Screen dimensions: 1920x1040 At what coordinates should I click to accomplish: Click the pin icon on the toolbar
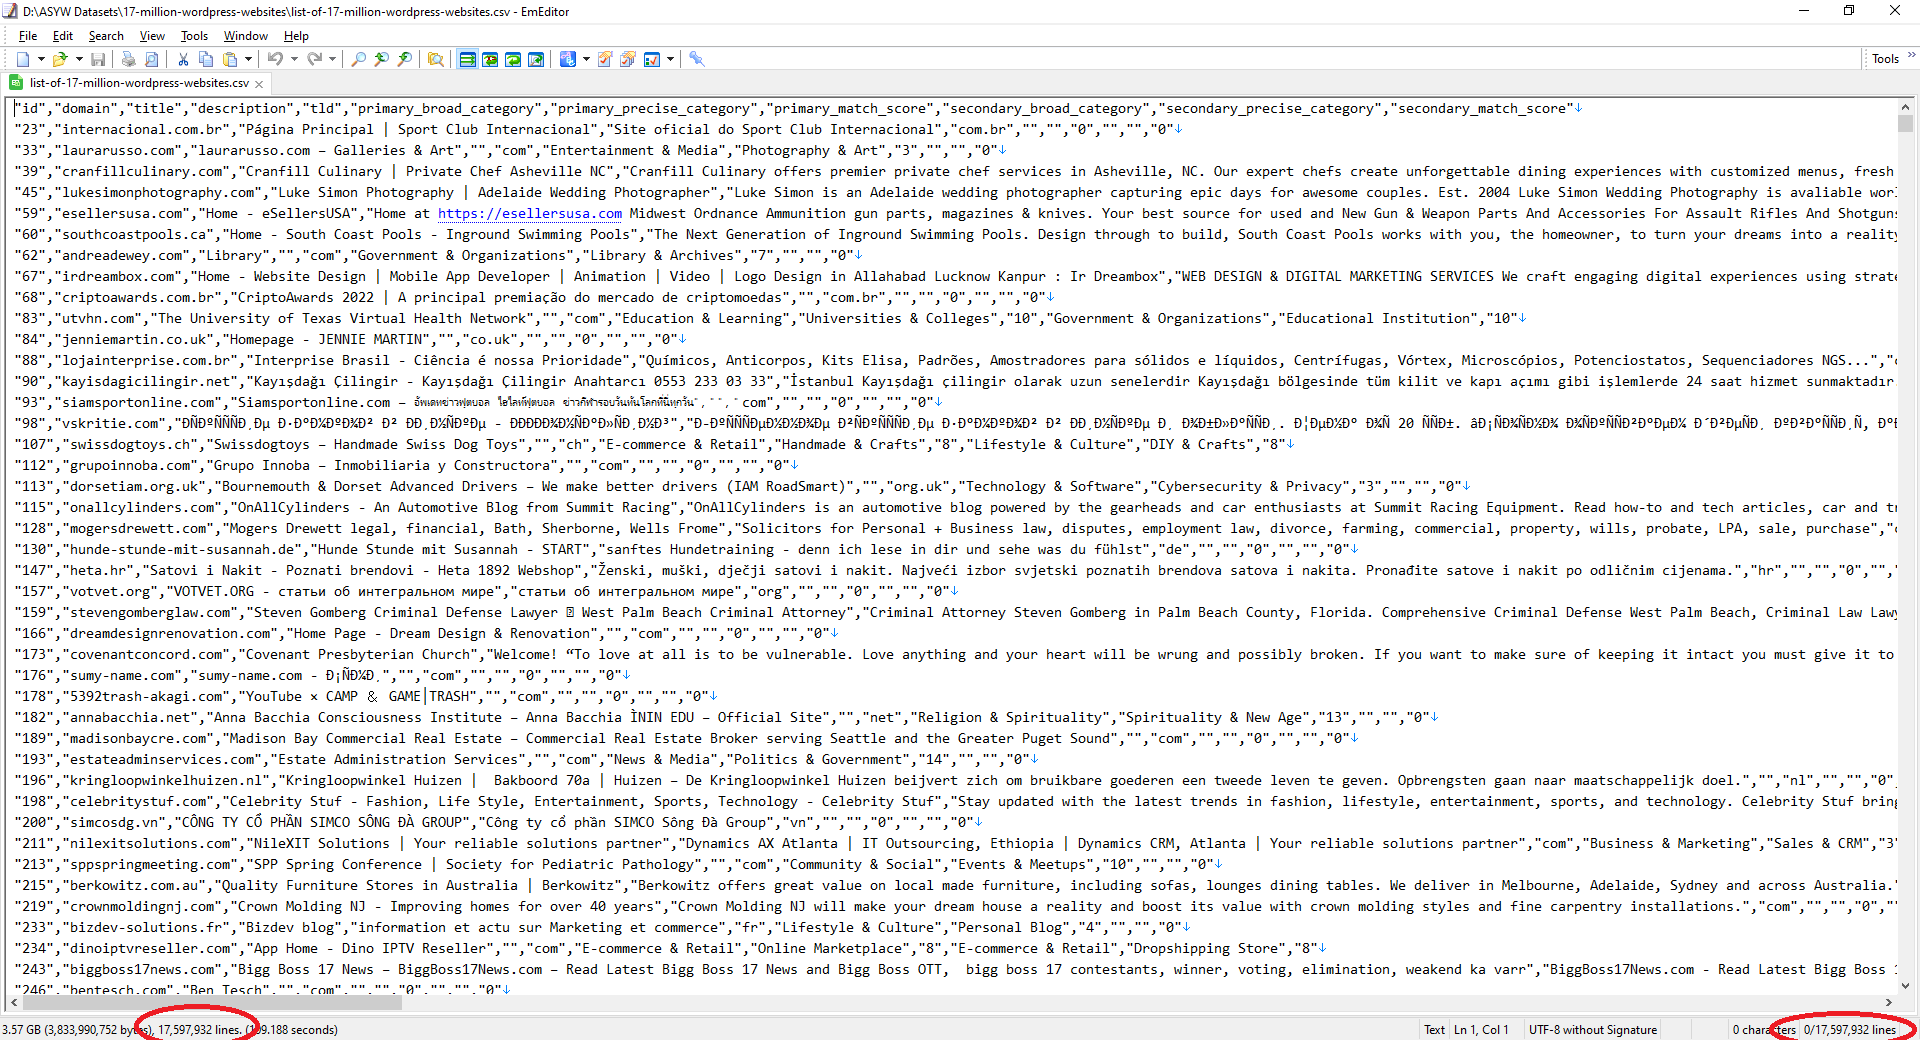[697, 59]
